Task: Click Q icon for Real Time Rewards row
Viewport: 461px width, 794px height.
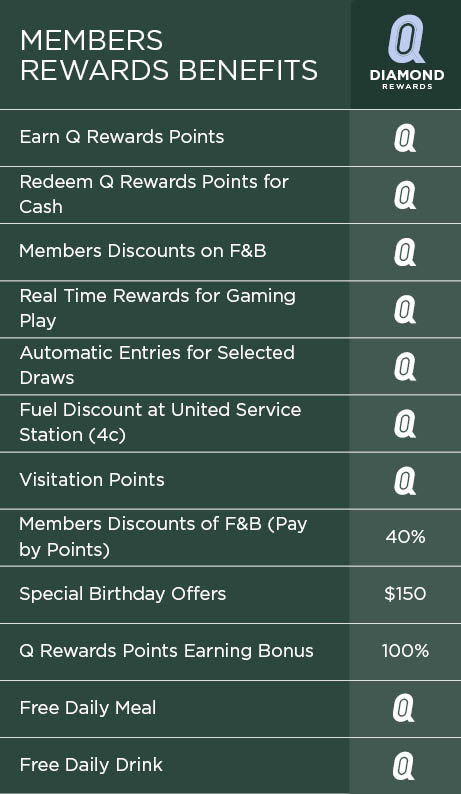Action: click(405, 309)
